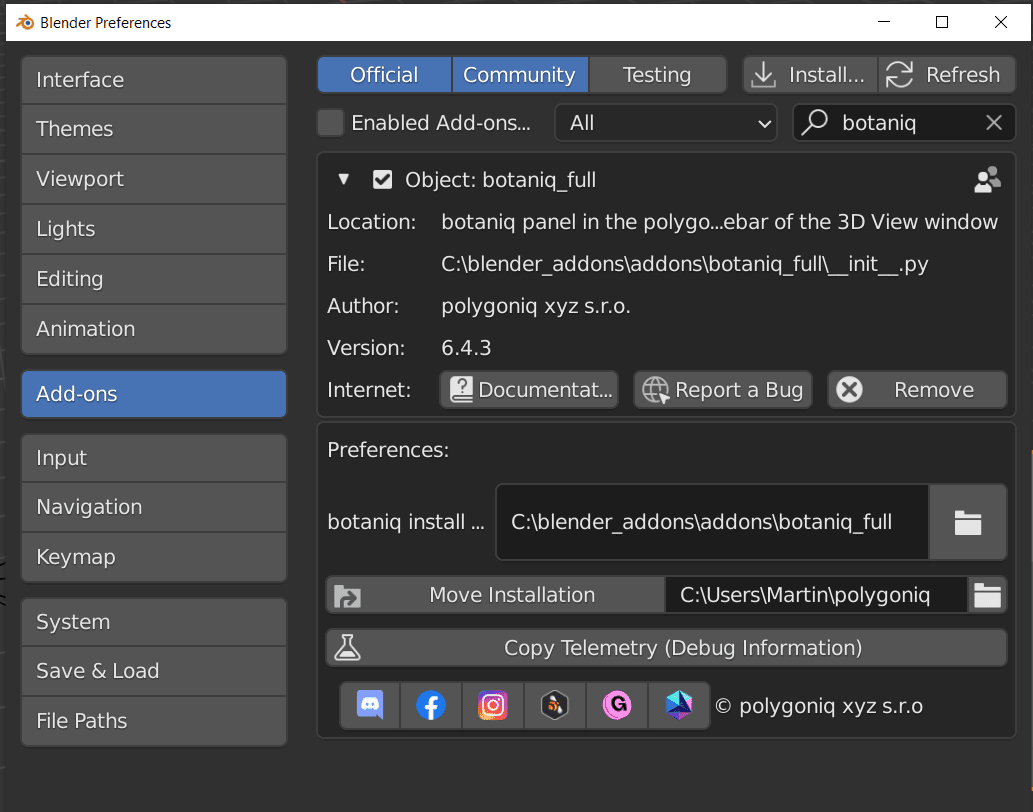The width and height of the screenshot is (1033, 812).
Task: Click Copy Telemetry (Debug Information) button
Action: tap(667, 648)
